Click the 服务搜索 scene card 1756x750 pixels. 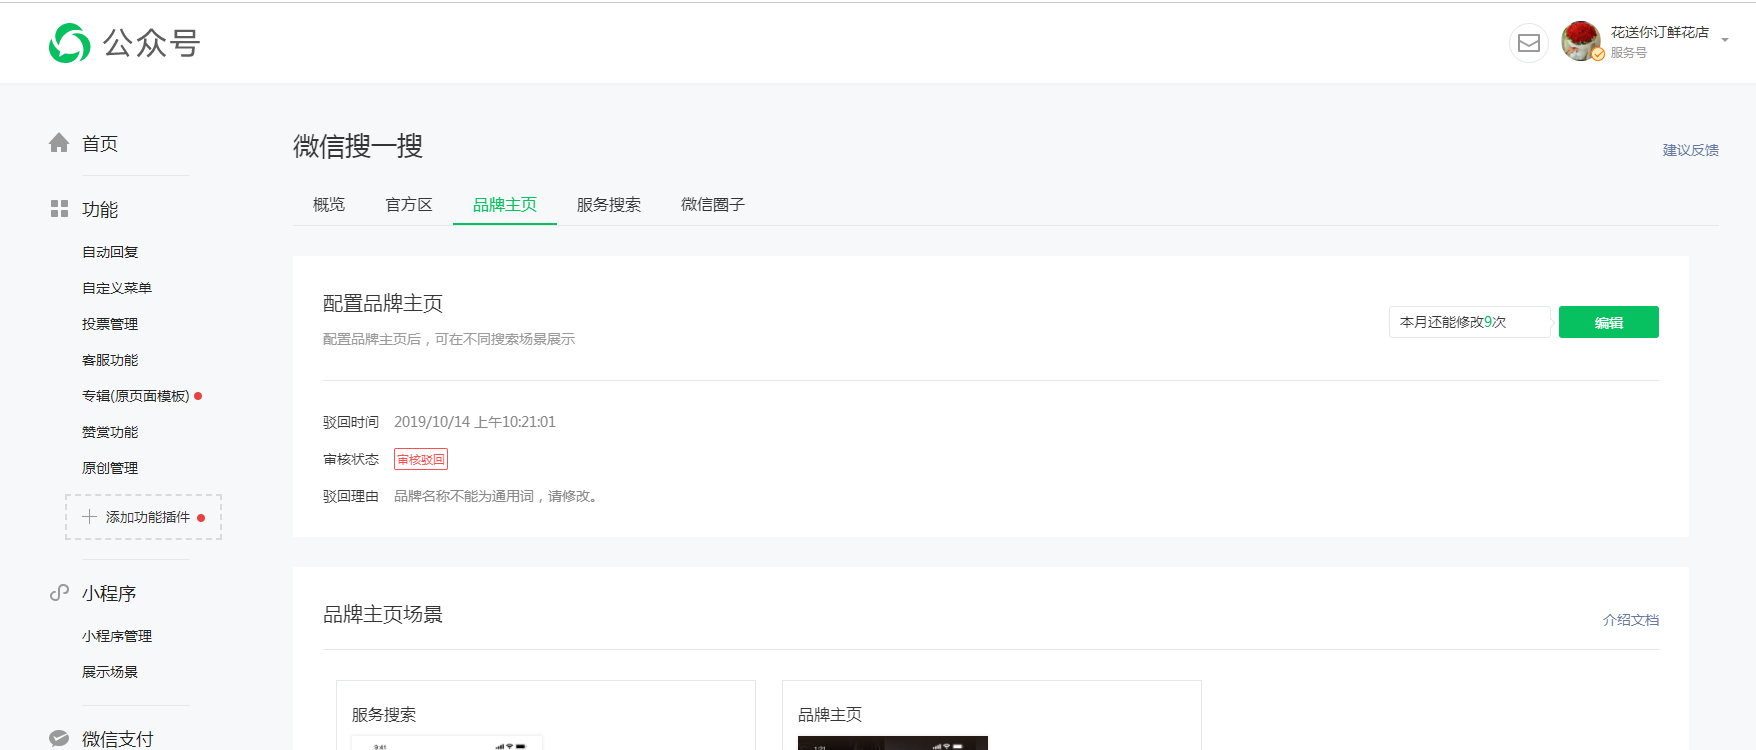point(546,715)
